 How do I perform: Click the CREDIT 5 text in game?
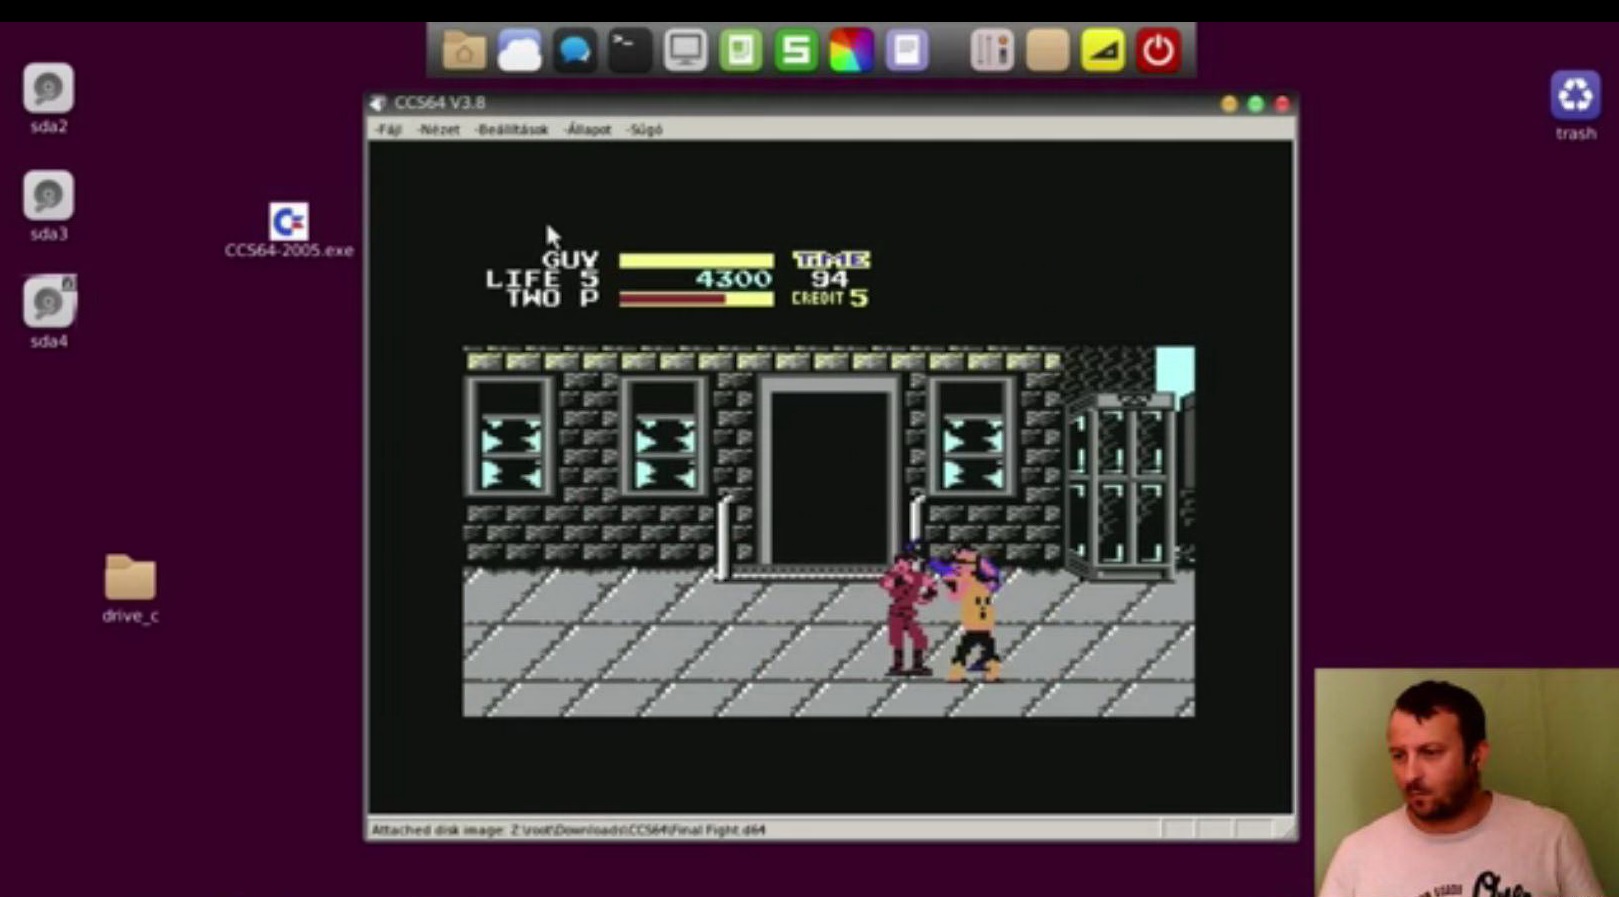pyautogui.click(x=830, y=298)
